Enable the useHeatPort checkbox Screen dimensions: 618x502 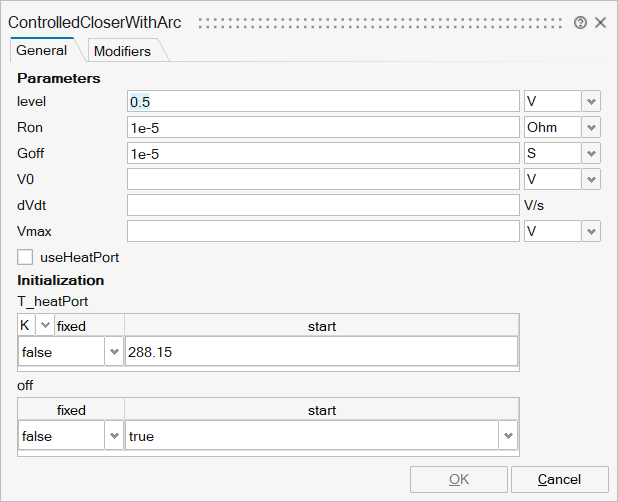coord(26,257)
